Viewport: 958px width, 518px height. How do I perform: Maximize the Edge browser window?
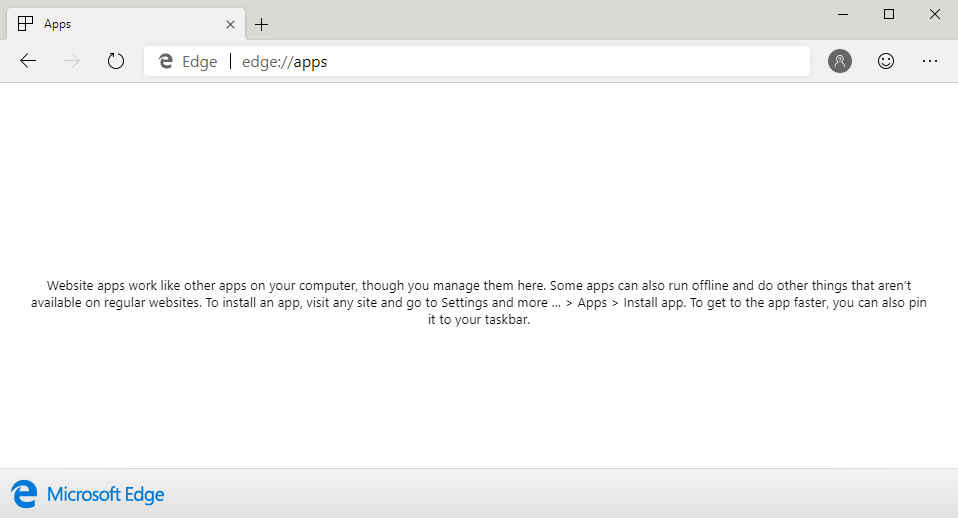pyautogui.click(x=889, y=14)
